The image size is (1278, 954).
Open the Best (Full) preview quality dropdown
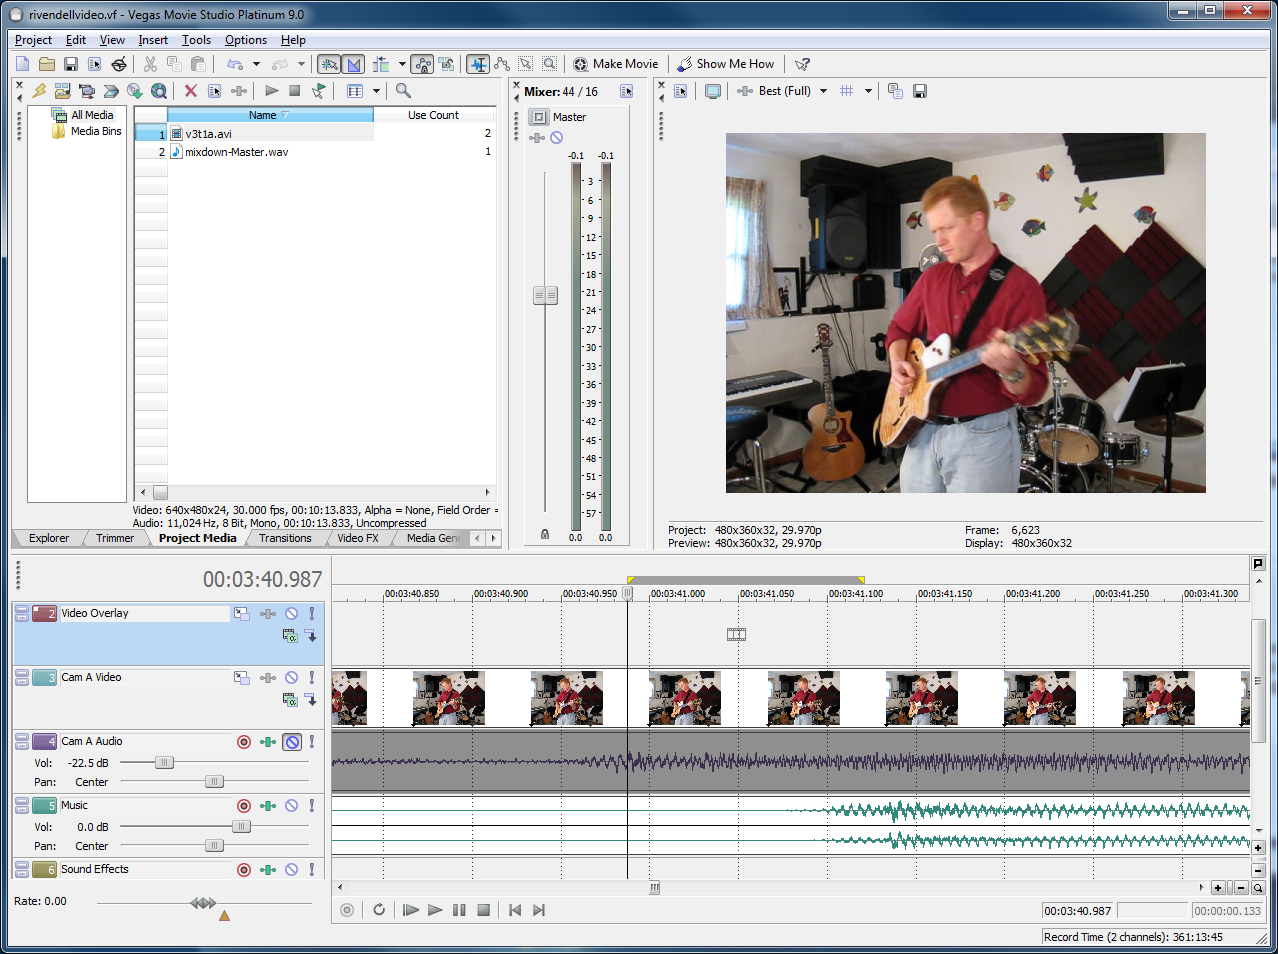823,91
